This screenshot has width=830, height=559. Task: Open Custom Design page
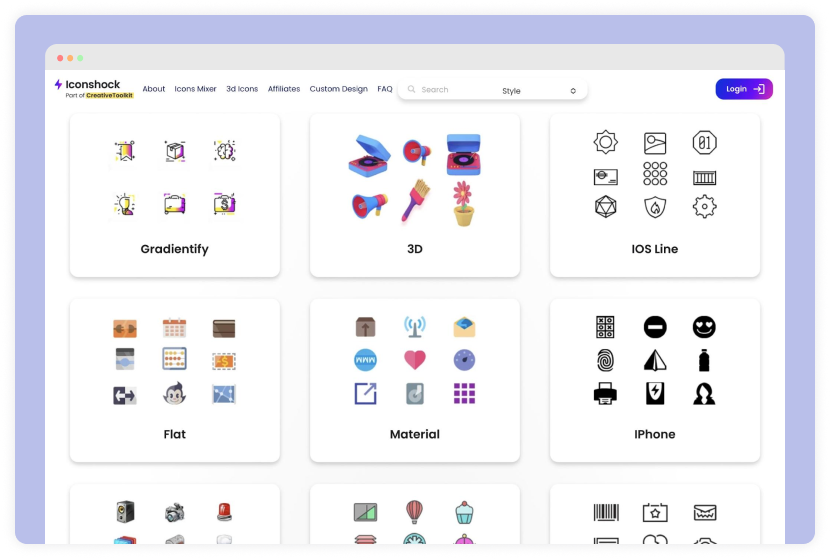(338, 89)
